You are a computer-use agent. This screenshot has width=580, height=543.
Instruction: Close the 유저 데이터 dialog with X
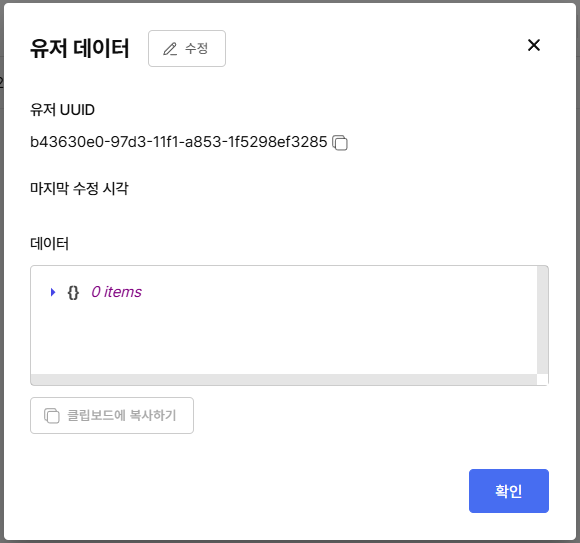pyautogui.click(x=534, y=45)
